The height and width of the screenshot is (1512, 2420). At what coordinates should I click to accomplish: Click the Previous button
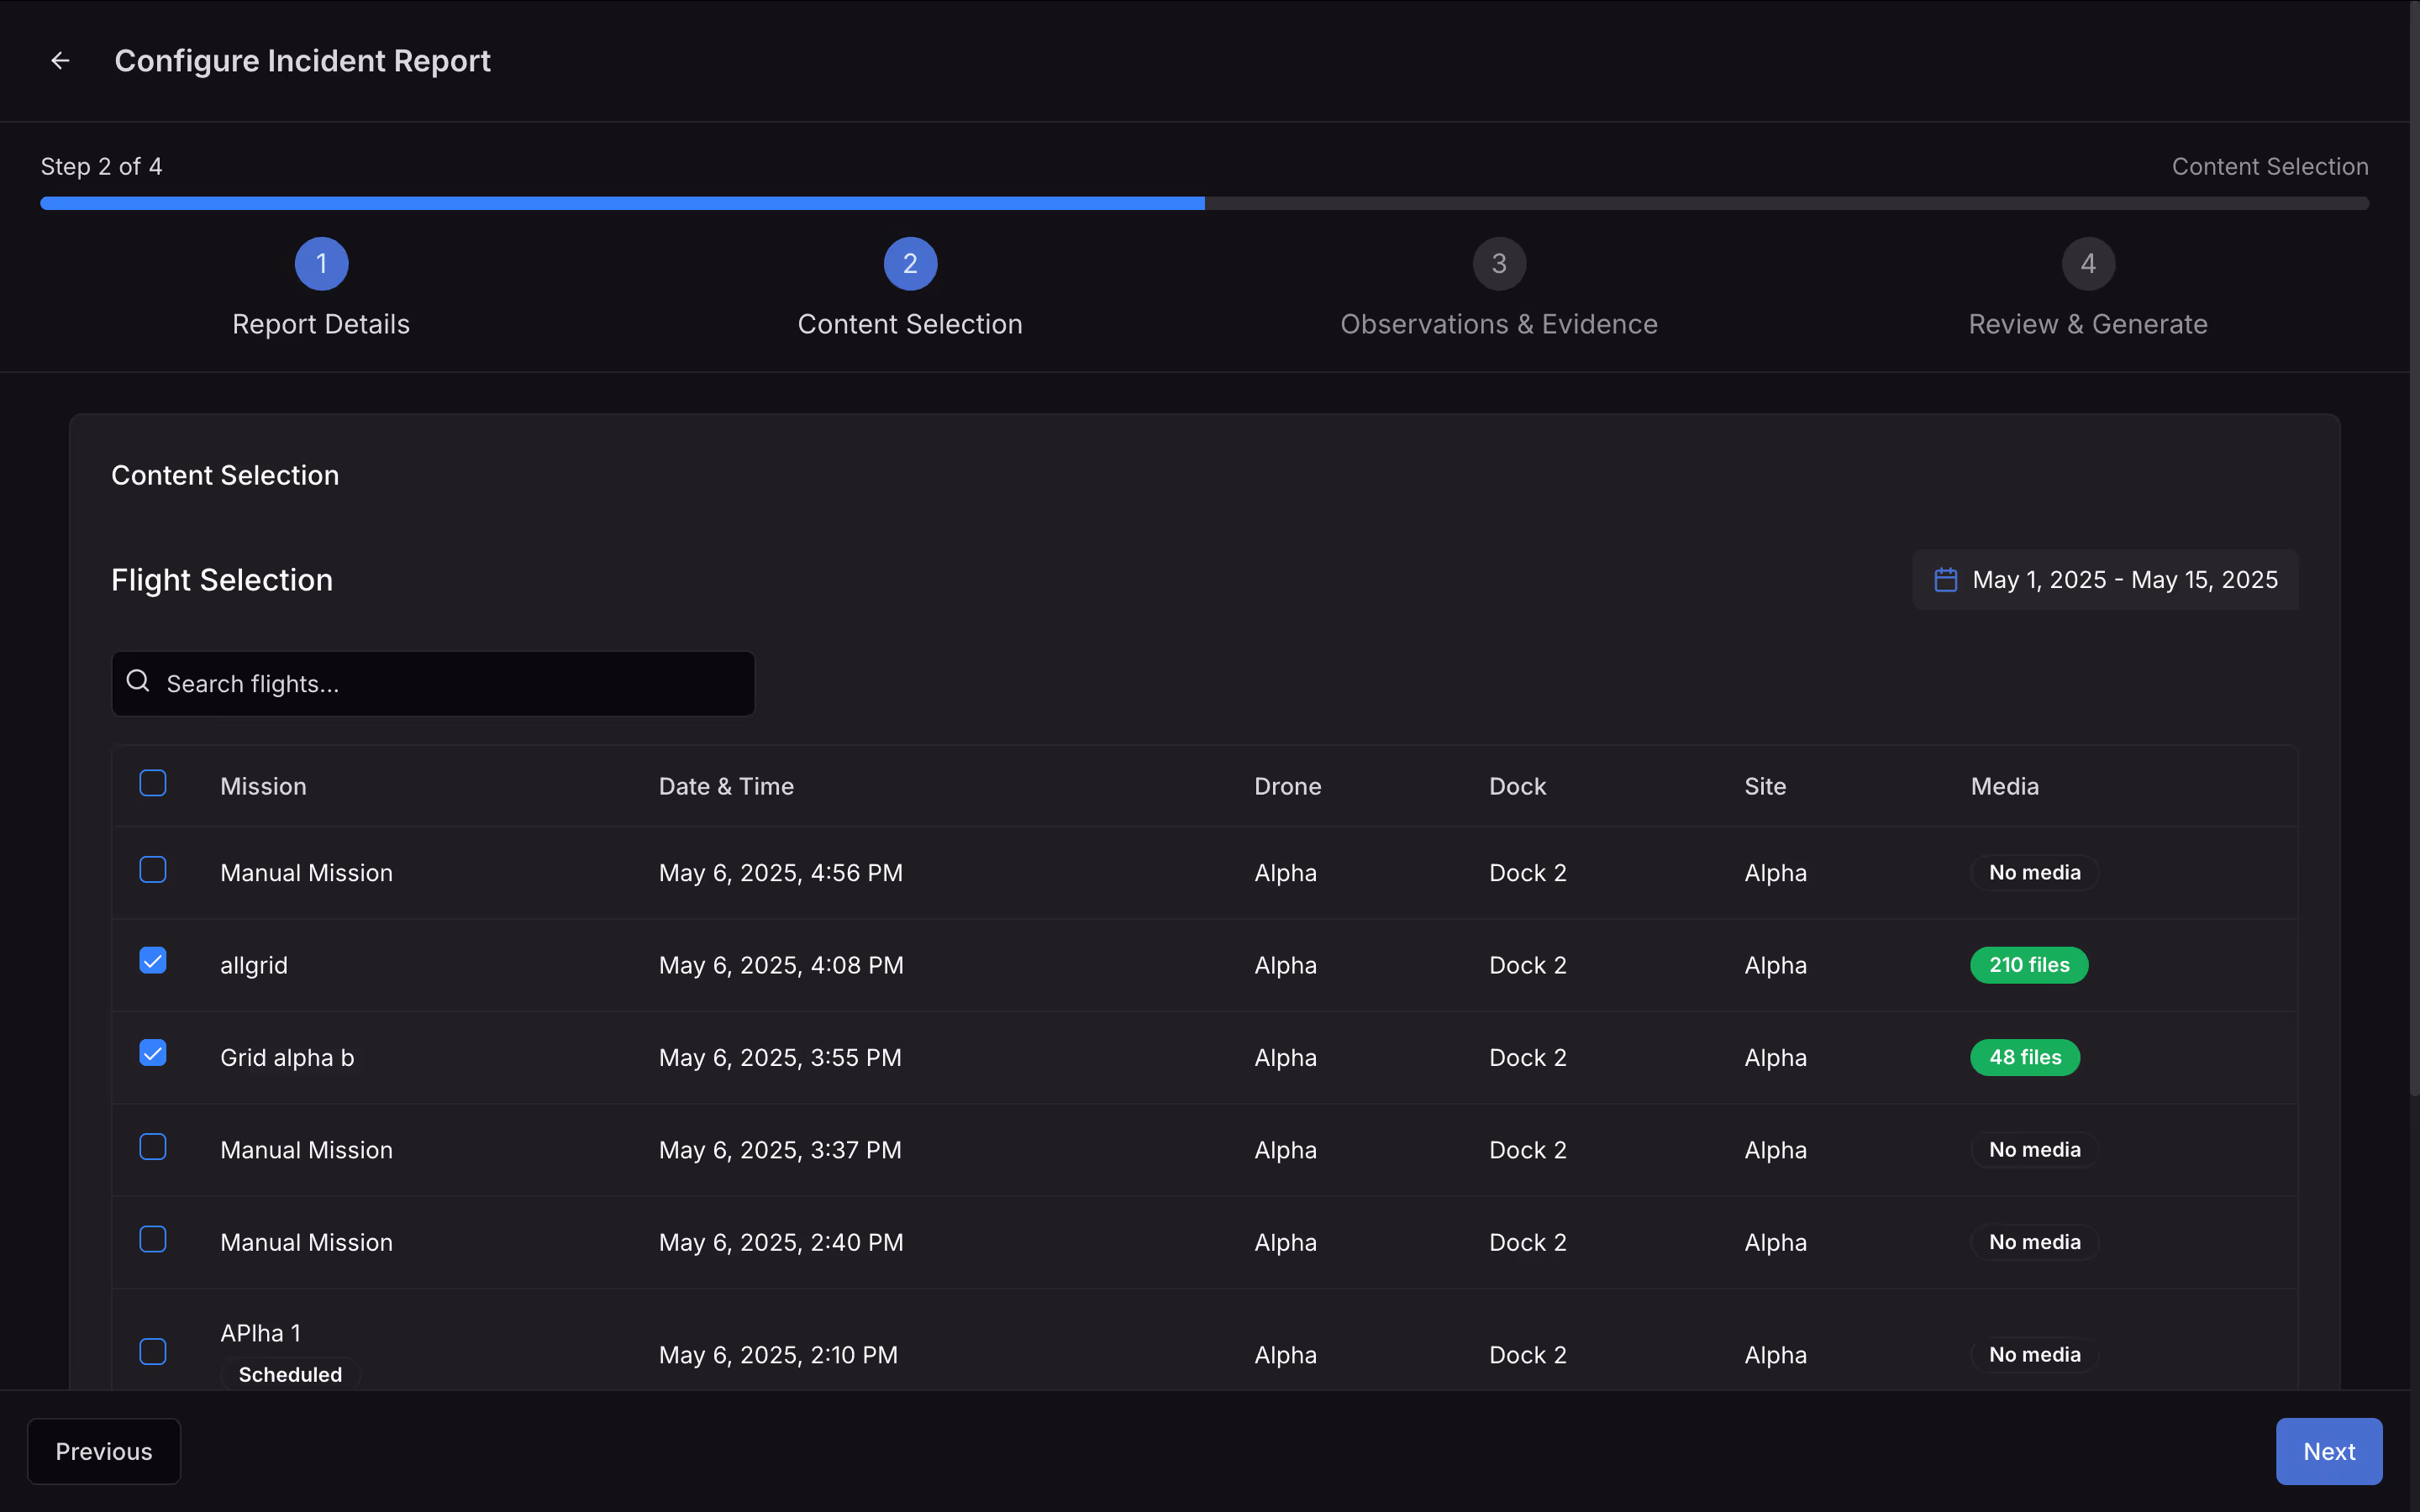coord(104,1451)
